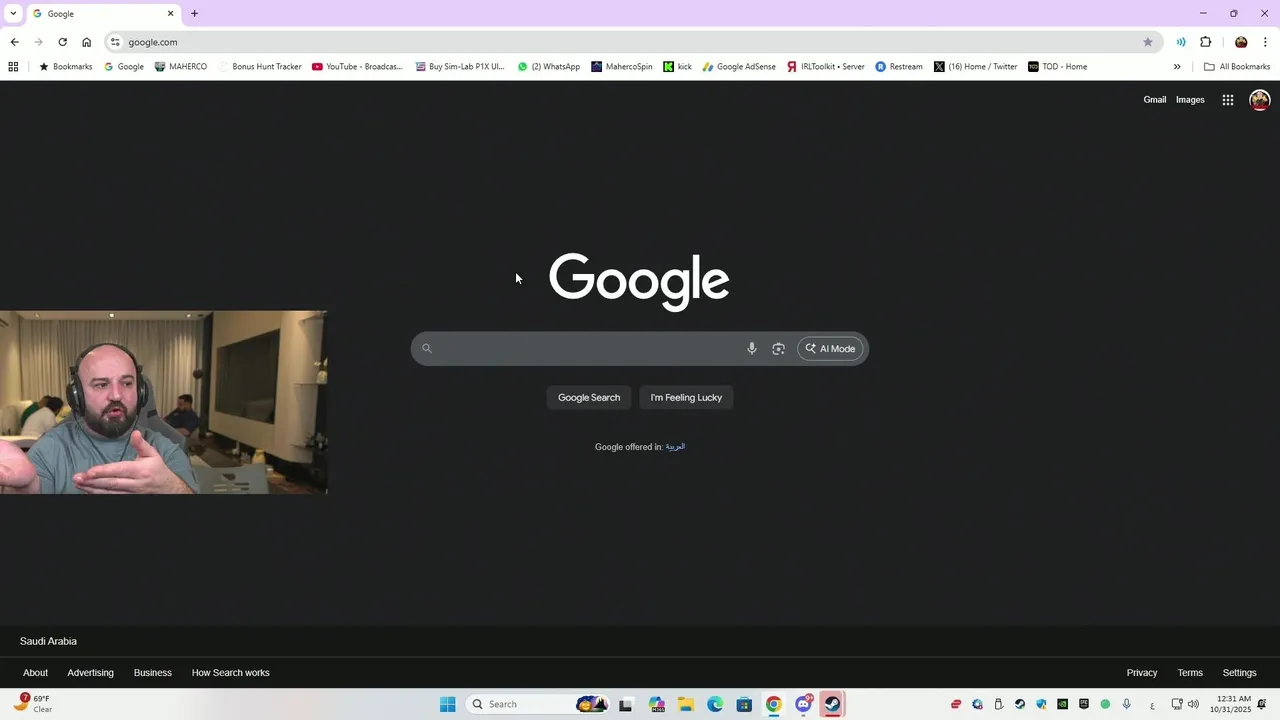
Task: Open a new tab with plus button
Action: [x=194, y=13]
